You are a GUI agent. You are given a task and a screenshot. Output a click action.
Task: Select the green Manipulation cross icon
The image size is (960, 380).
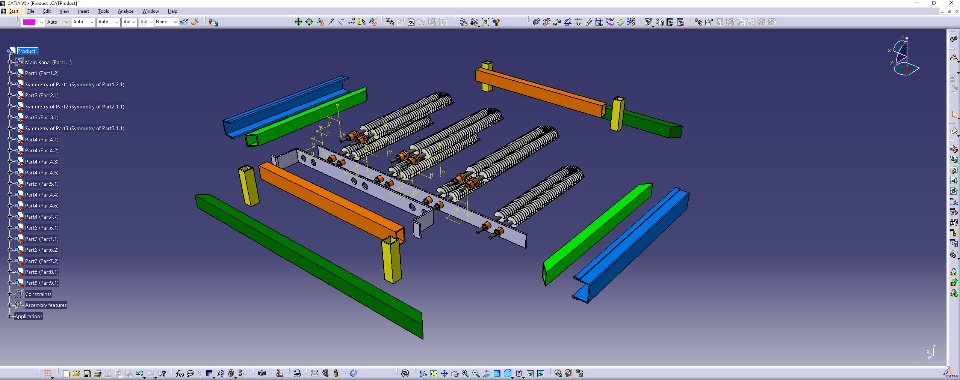tap(298, 22)
